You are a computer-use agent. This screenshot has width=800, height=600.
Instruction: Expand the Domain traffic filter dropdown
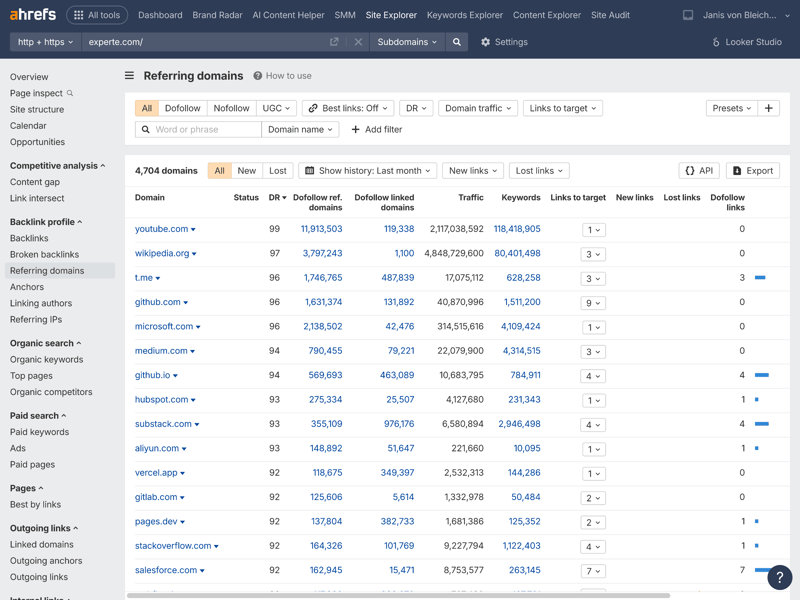tap(477, 108)
